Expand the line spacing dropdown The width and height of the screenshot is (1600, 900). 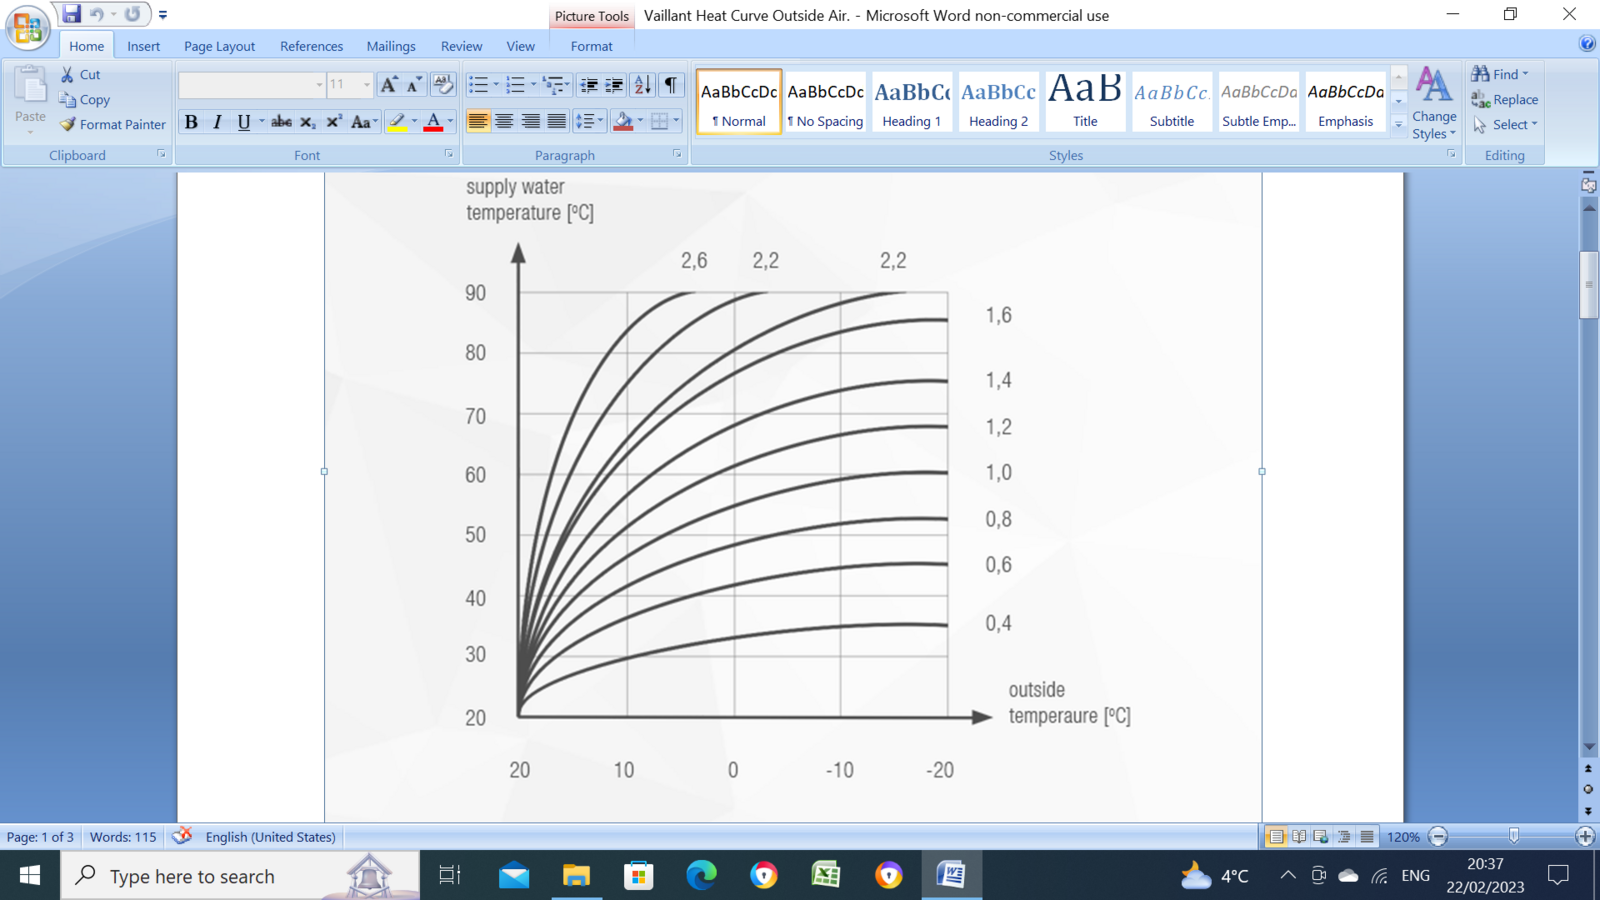[x=600, y=122]
